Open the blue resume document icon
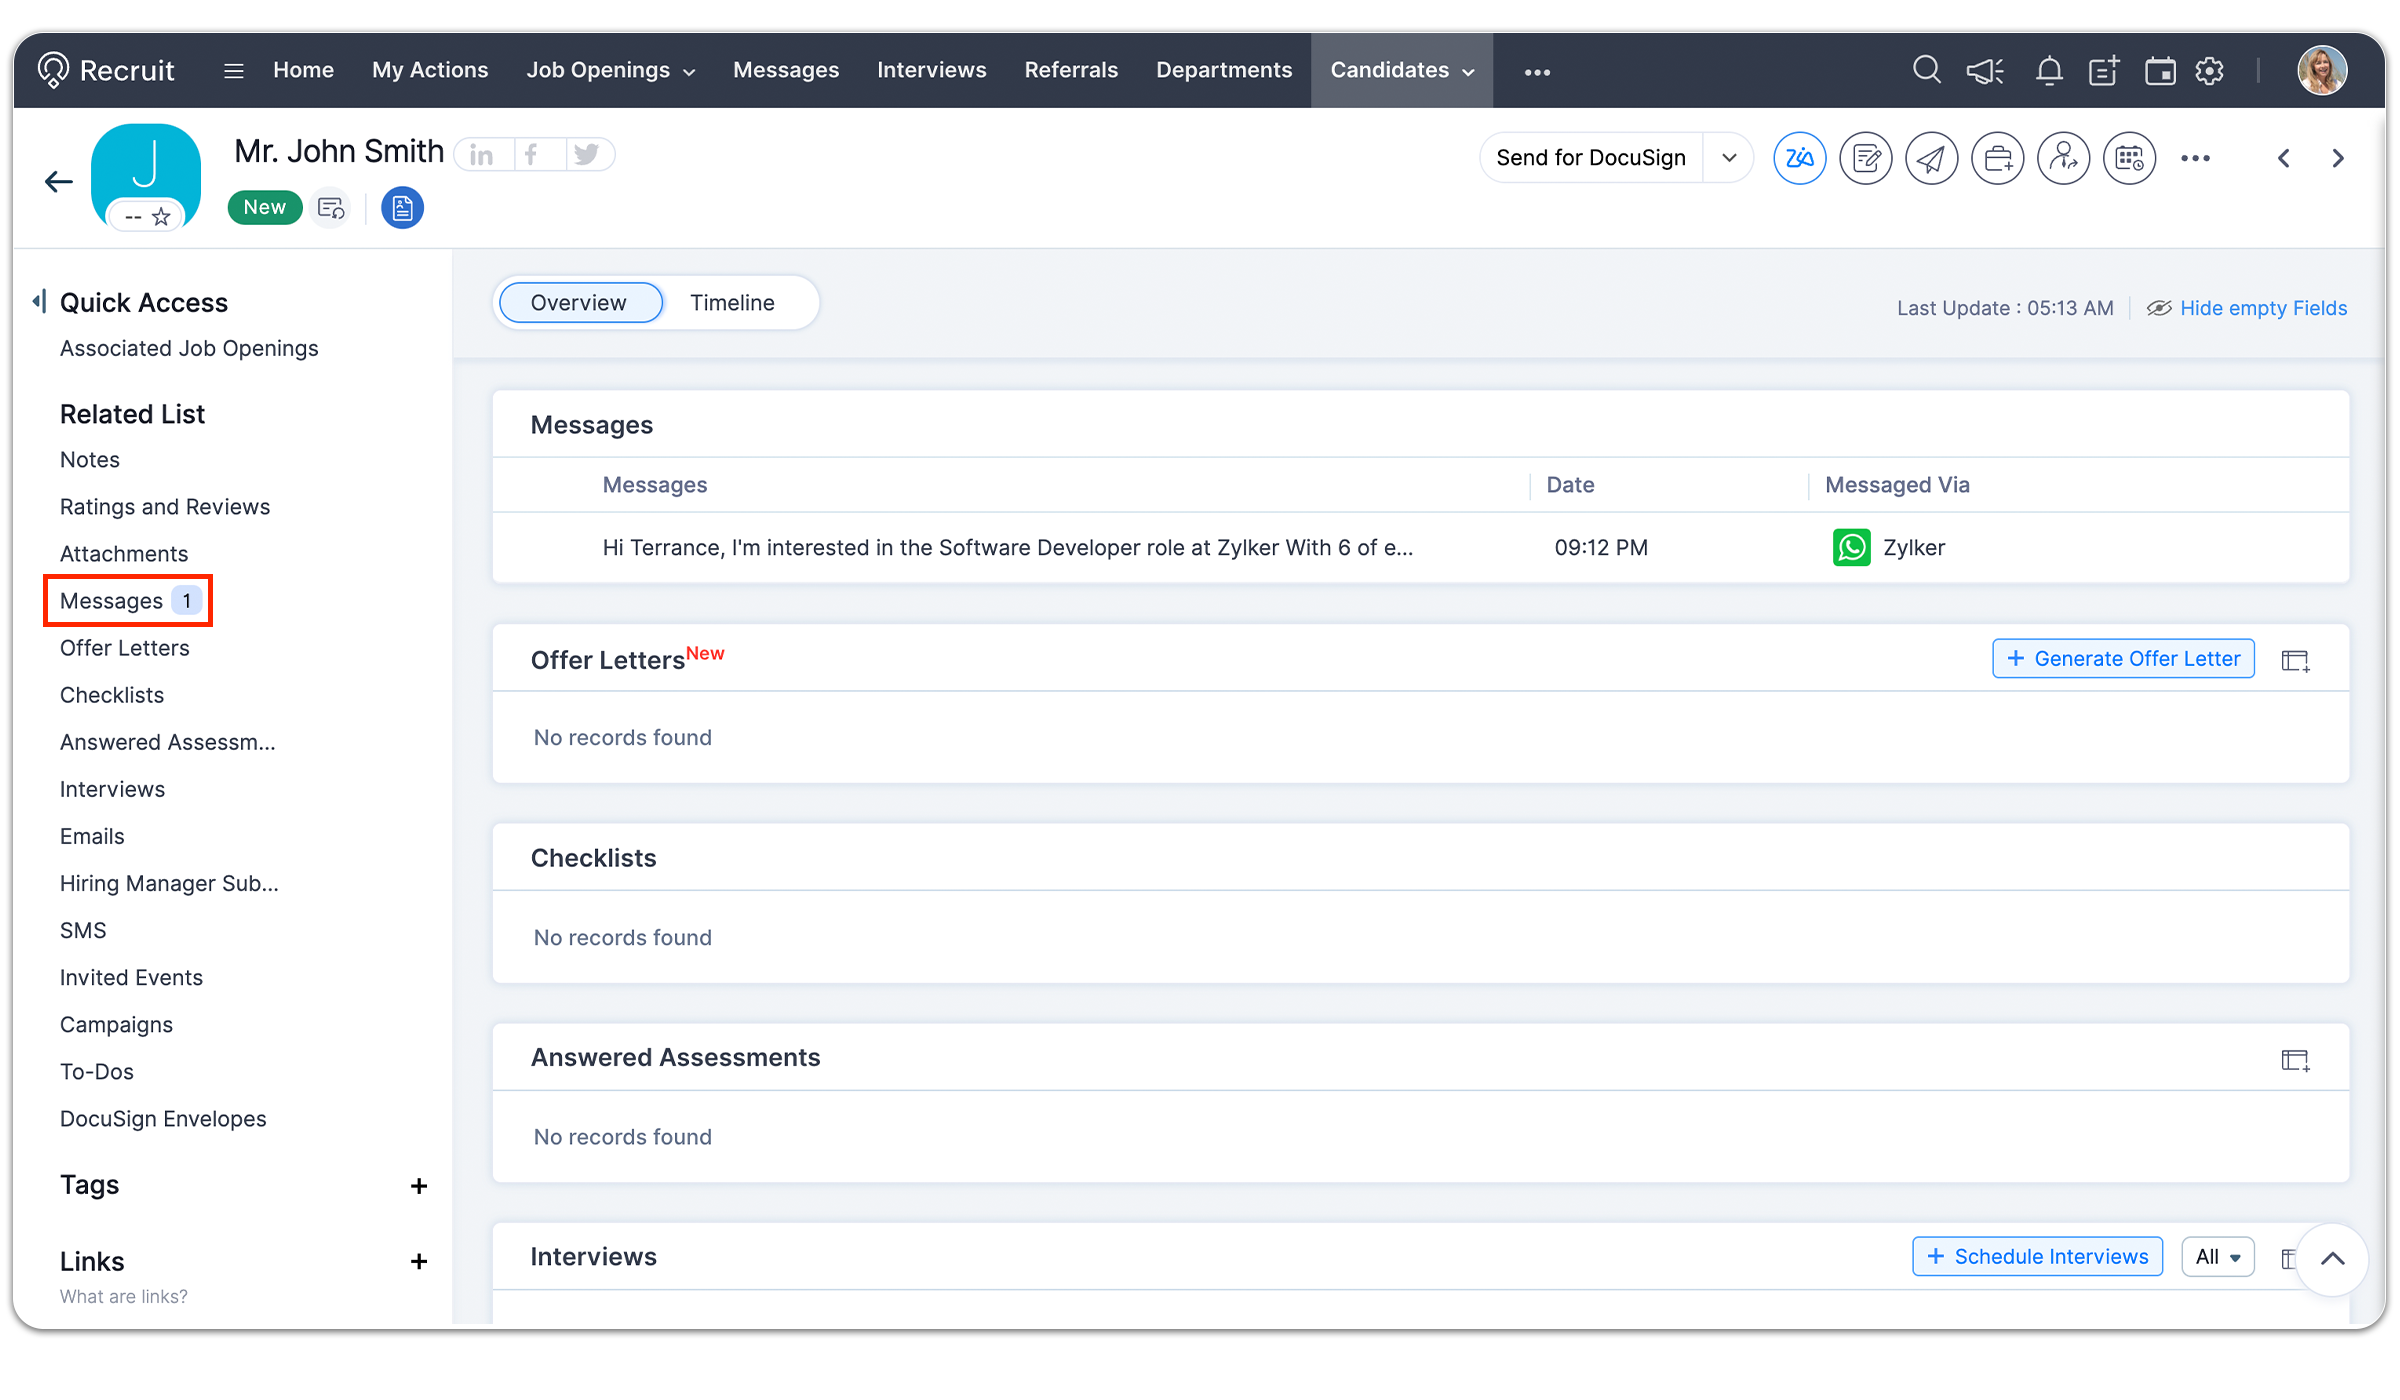 coord(402,208)
